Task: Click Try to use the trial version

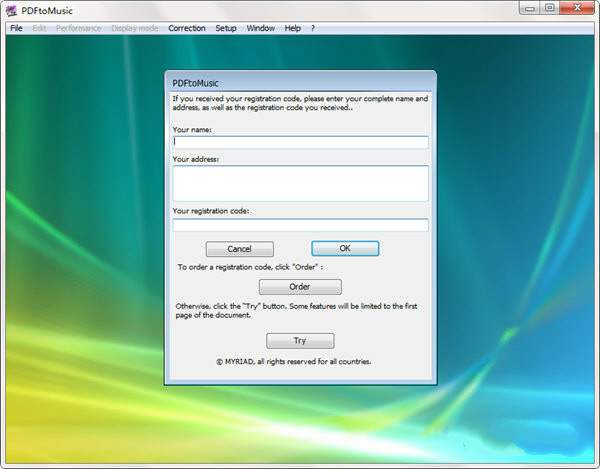Action: (x=300, y=341)
